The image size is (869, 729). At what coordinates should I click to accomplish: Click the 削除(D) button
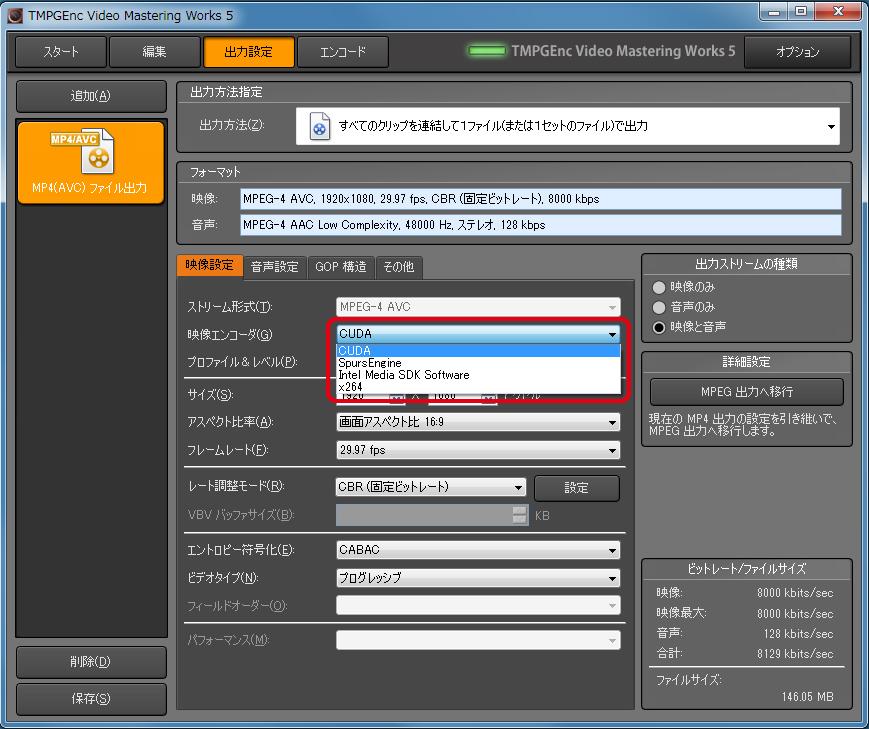[x=91, y=661]
